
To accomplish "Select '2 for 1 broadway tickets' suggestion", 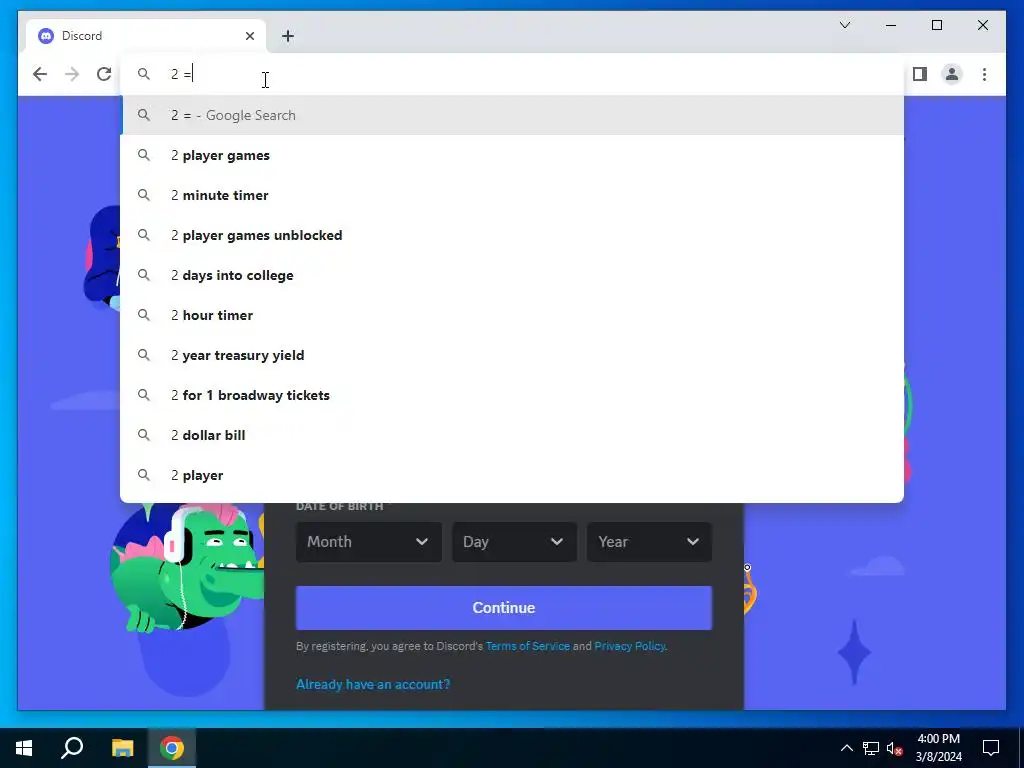I will click(513, 395).
